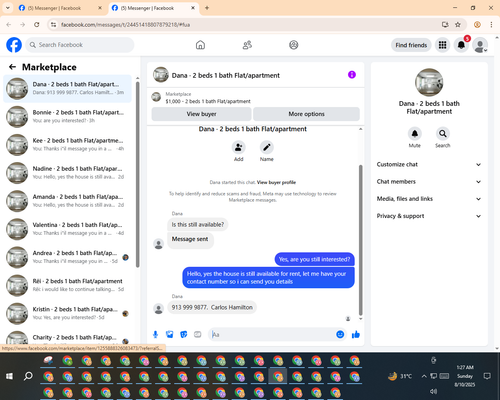Screen dimensions: 500x400
Task: Click the conversation list scrollbar
Action: [138, 174]
